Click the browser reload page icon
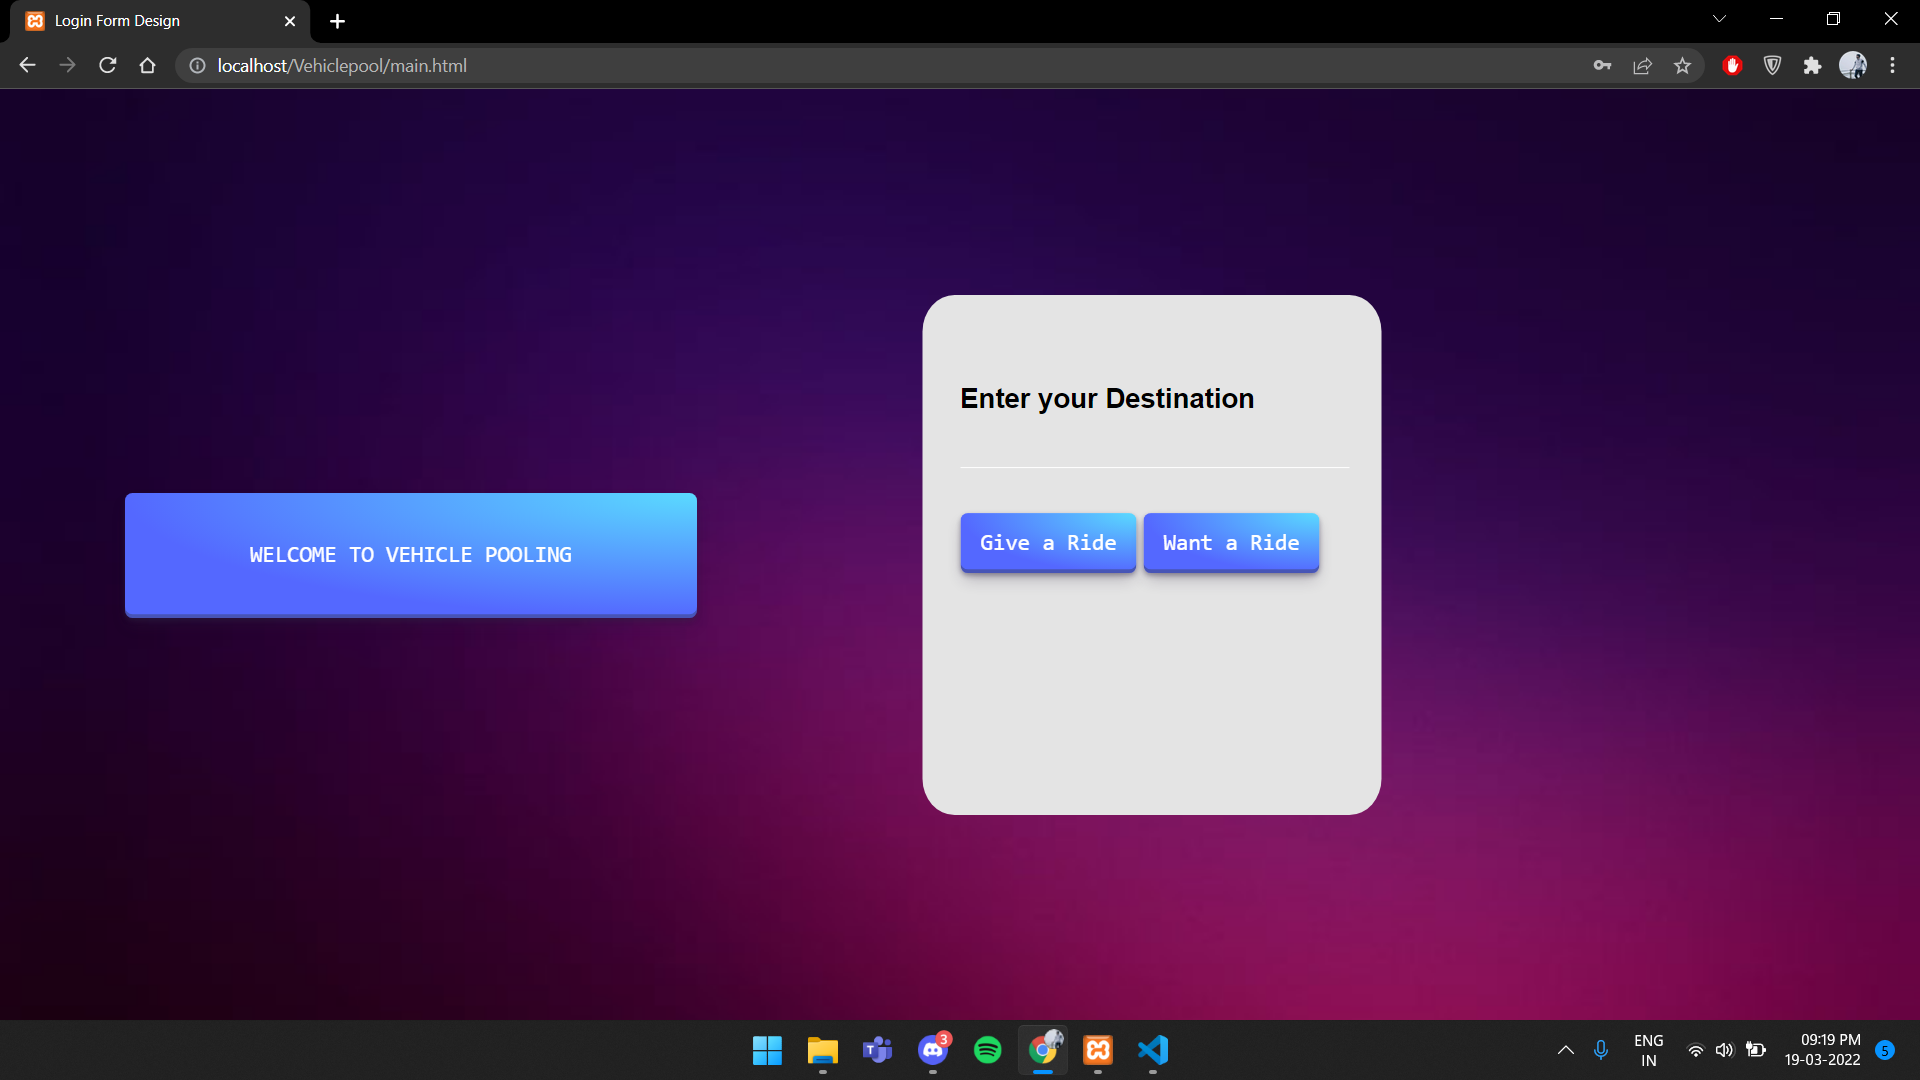Viewport: 1920px width, 1080px height. coord(108,66)
